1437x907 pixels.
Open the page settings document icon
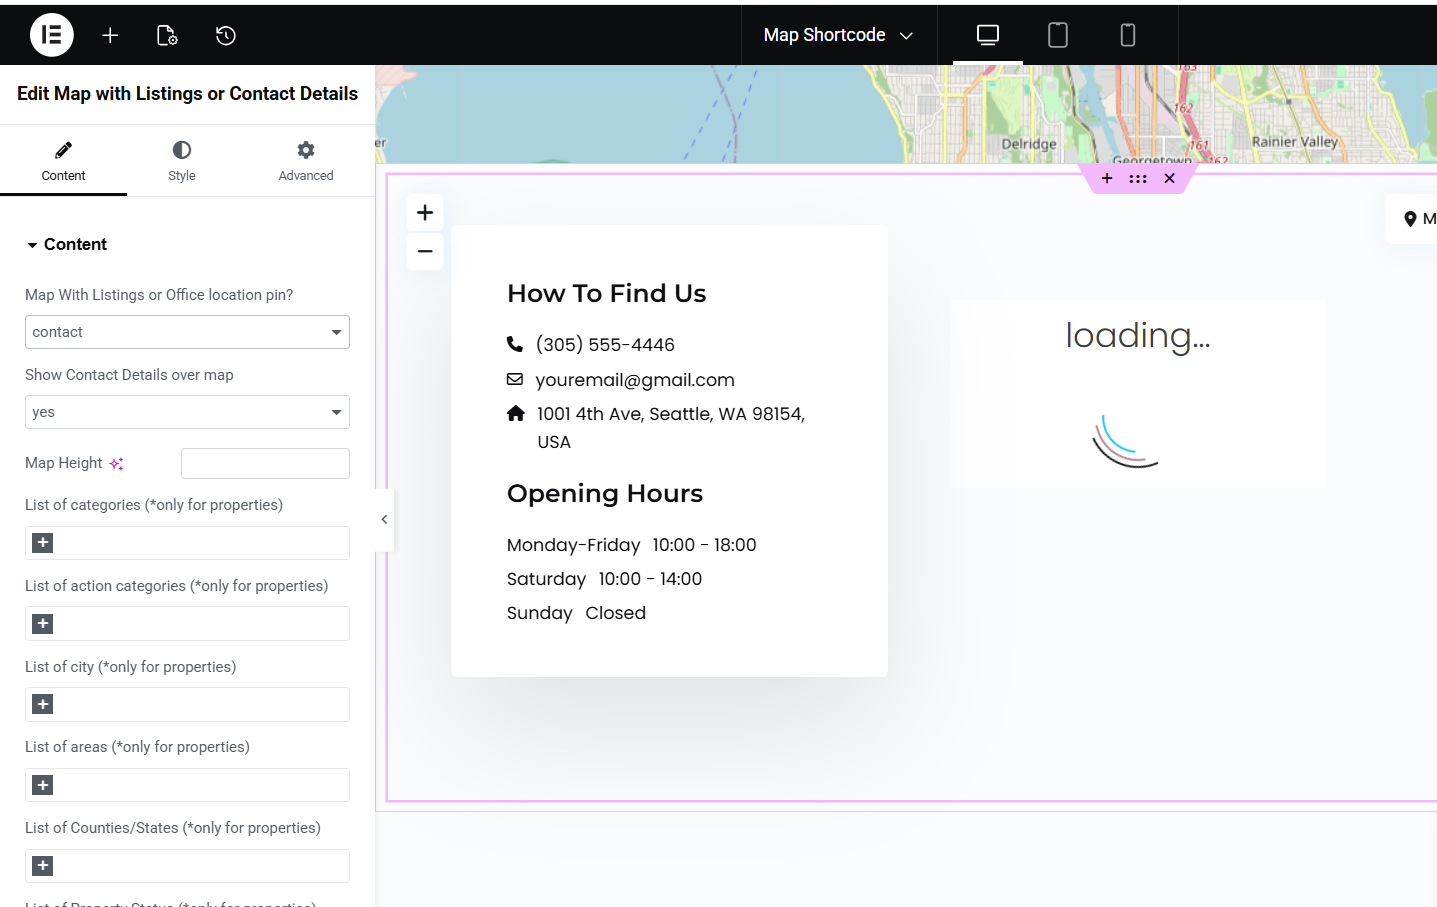(167, 35)
